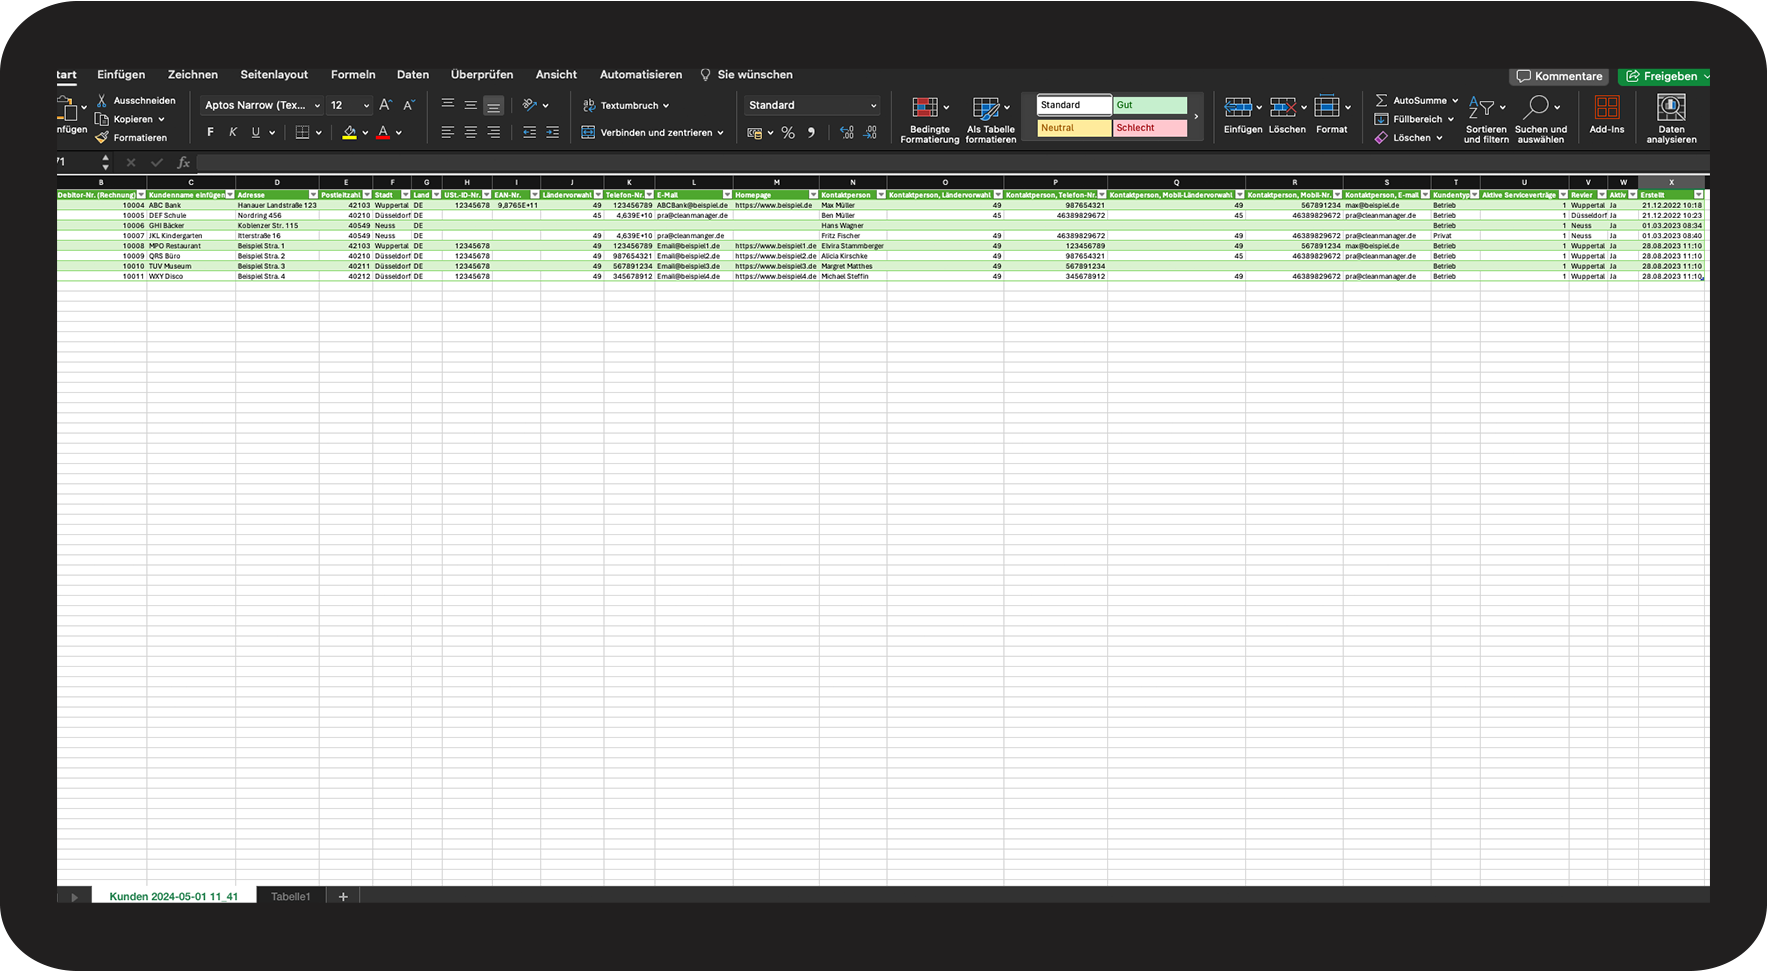Click the increase decimal places icon
The image size is (1767, 971).
[x=847, y=133]
